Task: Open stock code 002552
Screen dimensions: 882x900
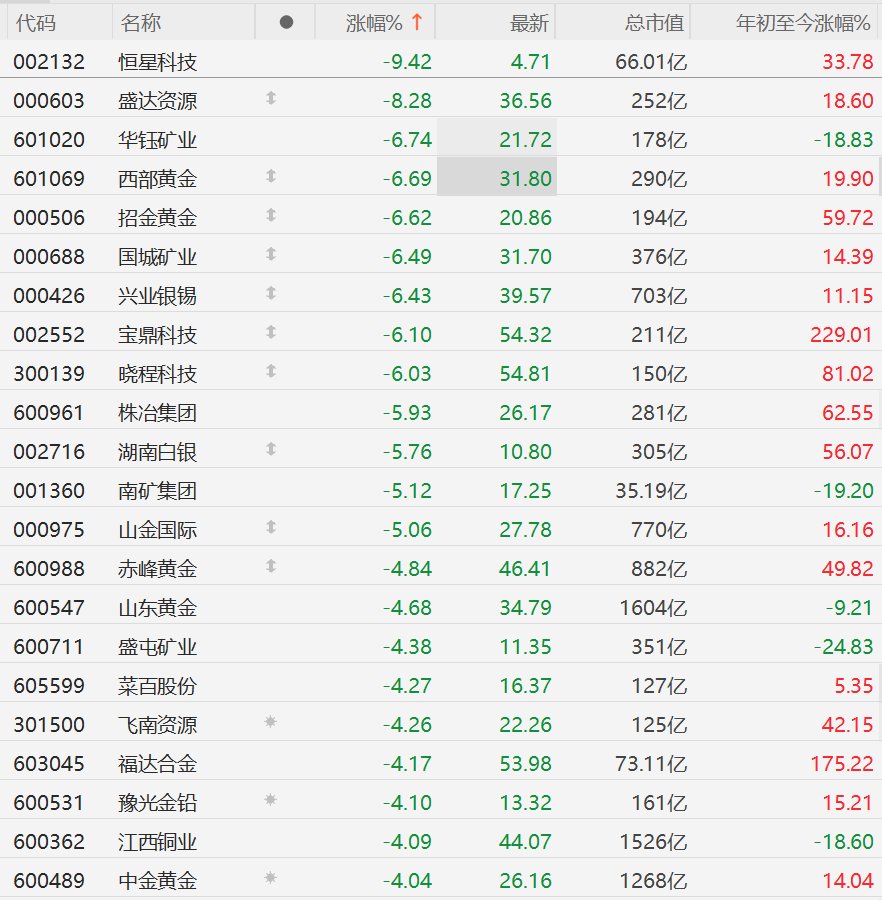Action: pyautogui.click(x=49, y=335)
